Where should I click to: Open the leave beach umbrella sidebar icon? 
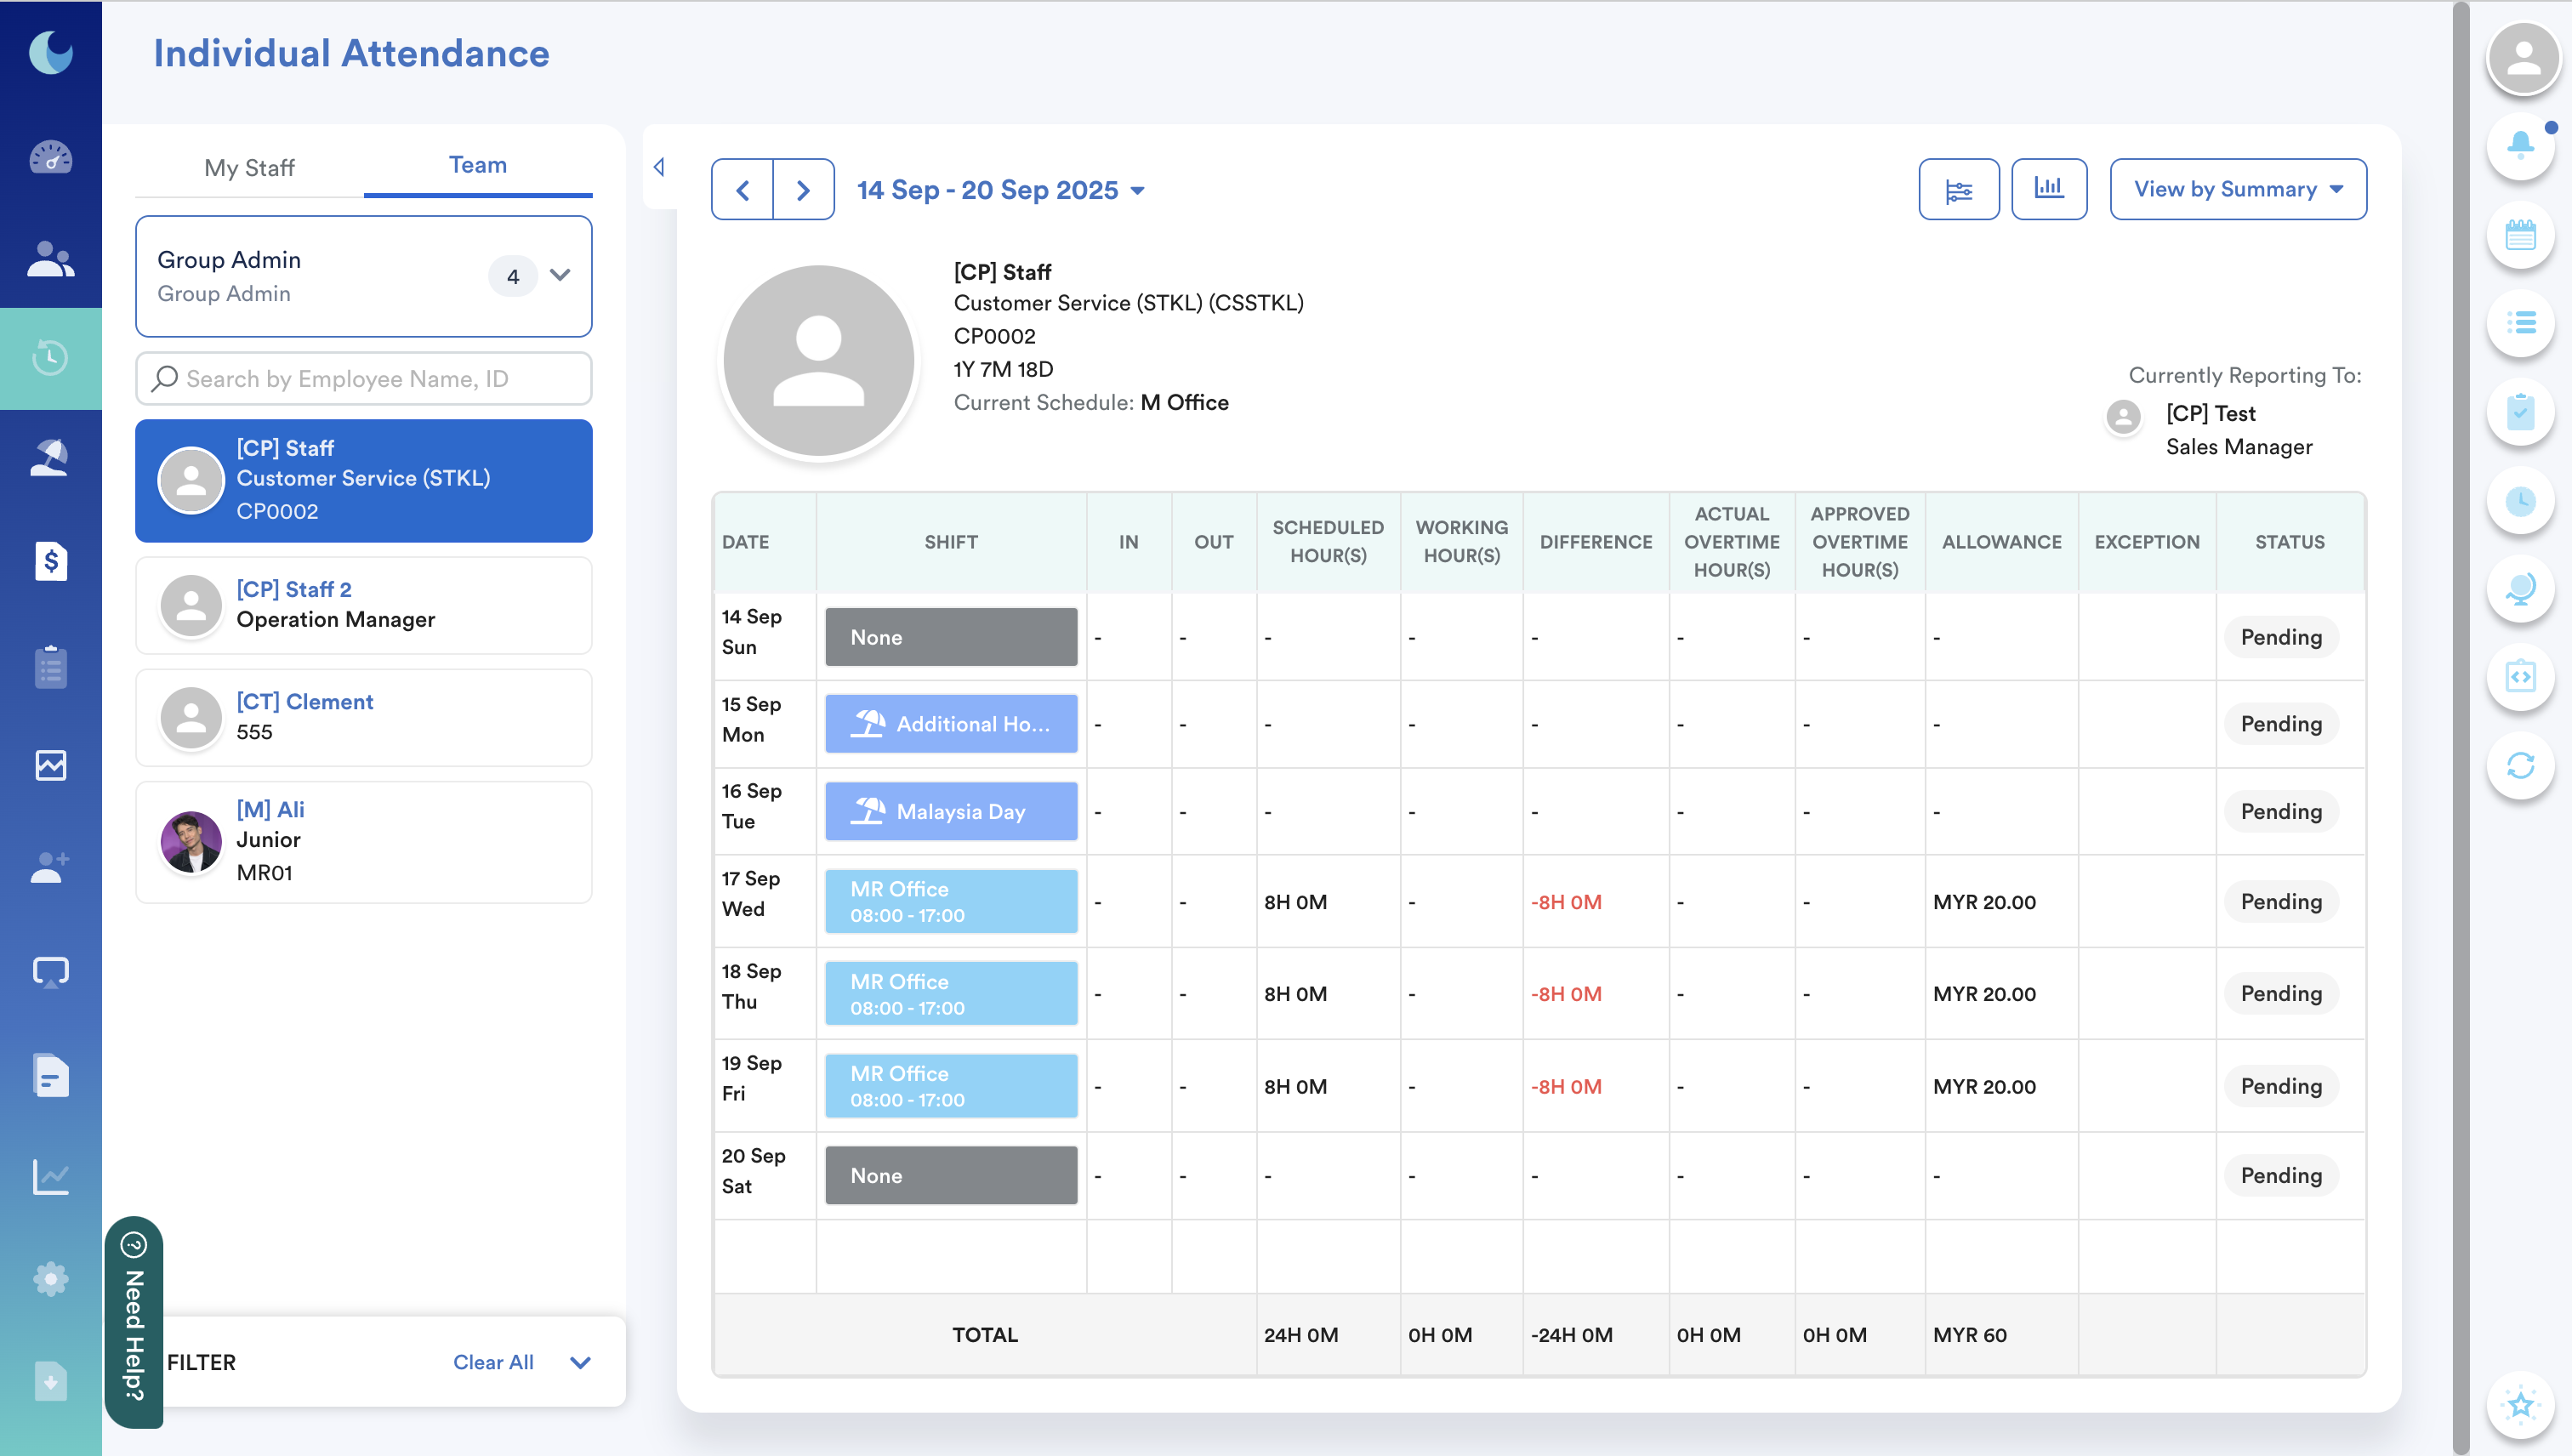click(x=50, y=458)
